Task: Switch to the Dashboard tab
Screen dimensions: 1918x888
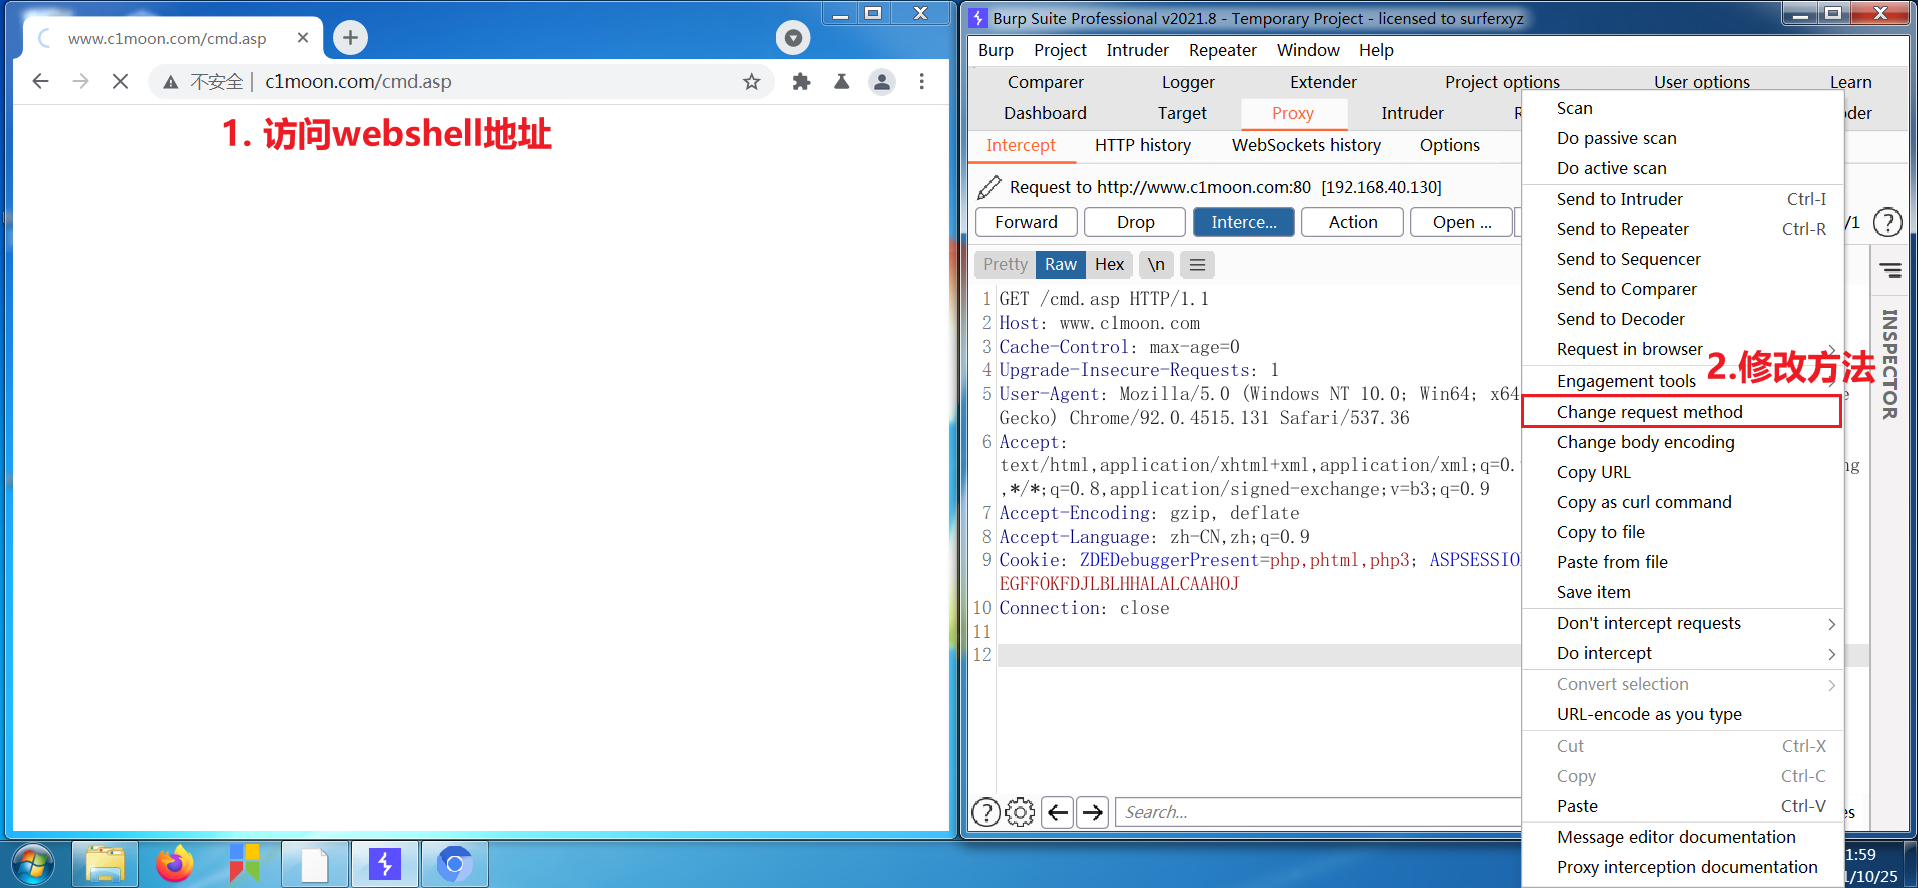Action: [1045, 113]
